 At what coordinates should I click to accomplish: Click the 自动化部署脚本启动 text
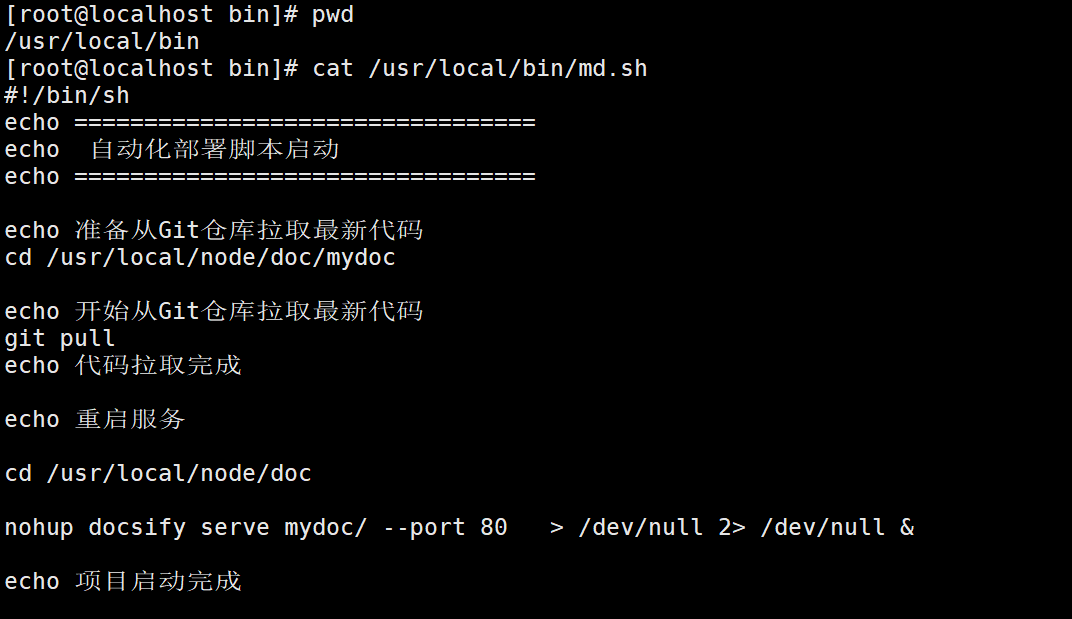coord(215,150)
